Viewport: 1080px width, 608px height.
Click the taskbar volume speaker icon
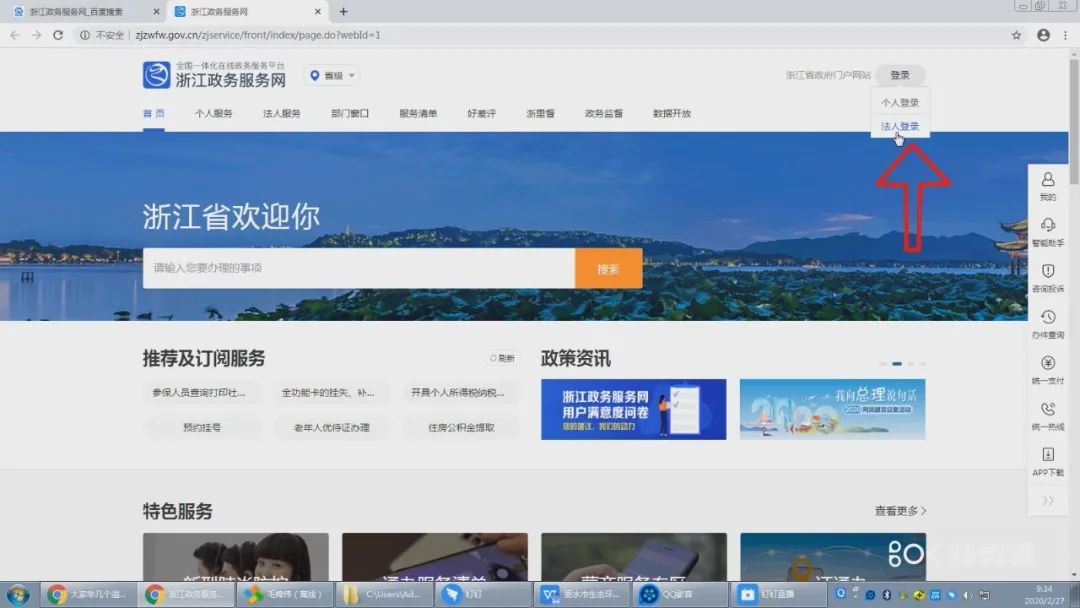point(968,595)
